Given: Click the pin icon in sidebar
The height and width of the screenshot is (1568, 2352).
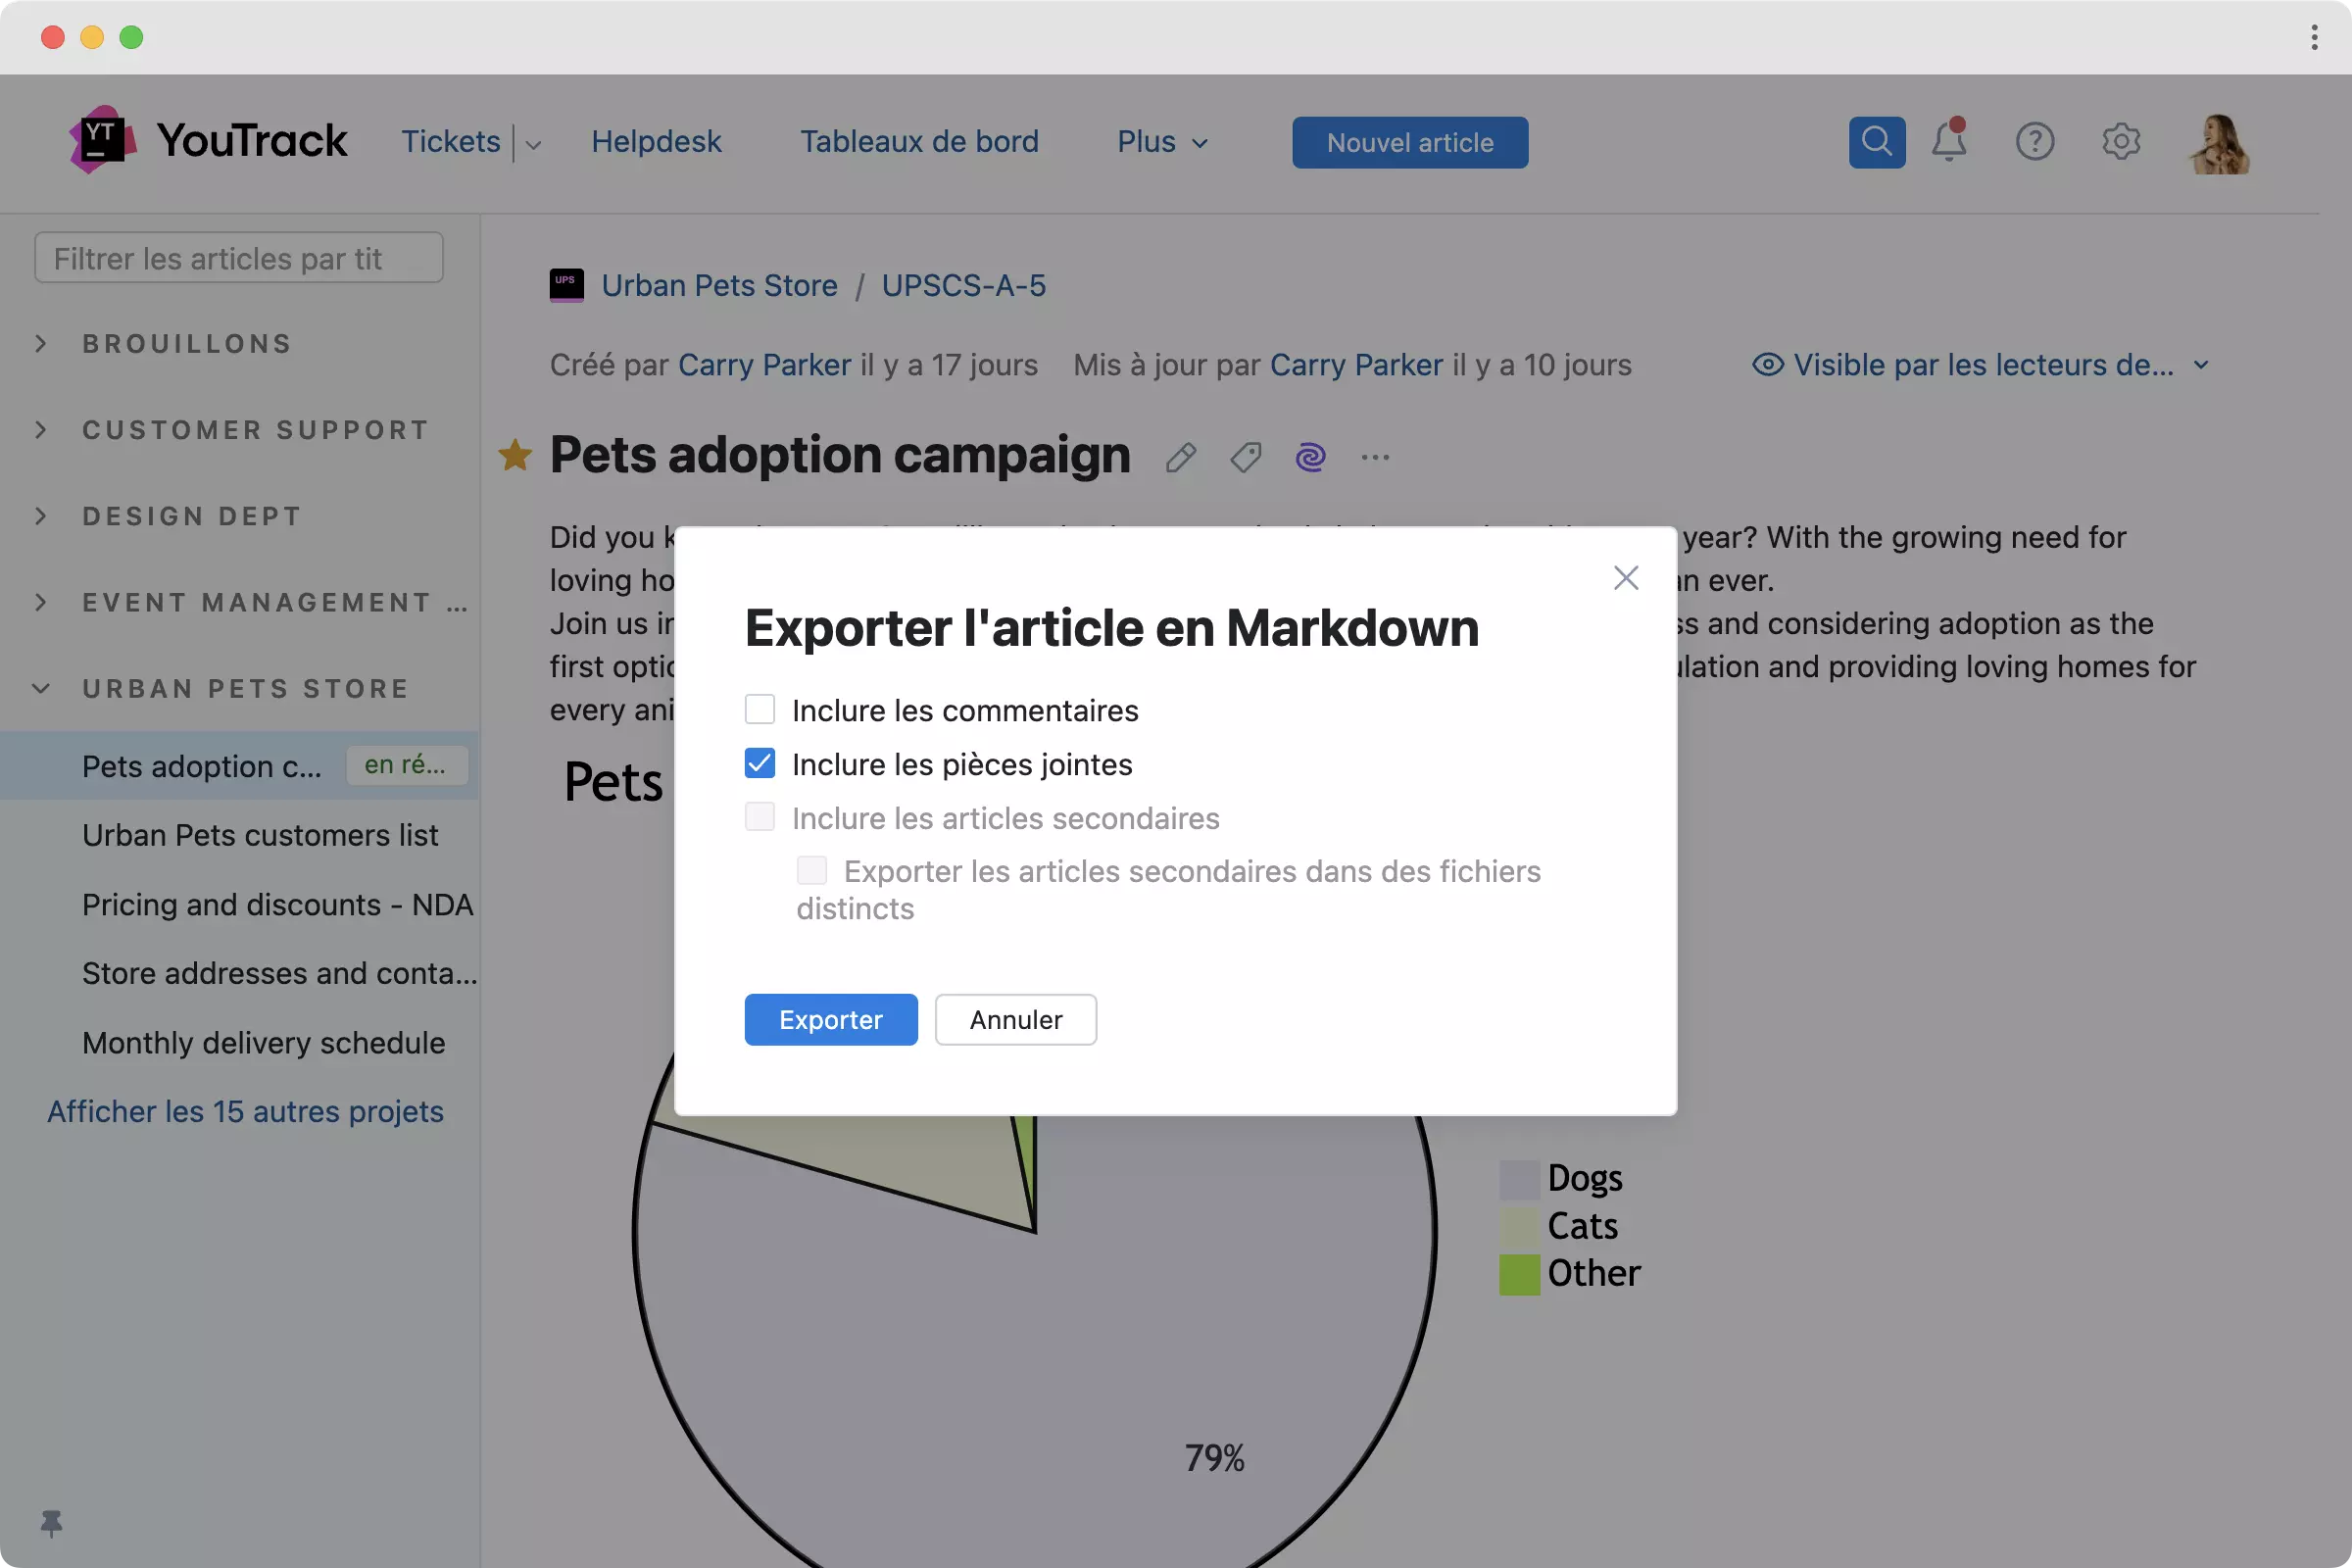Looking at the screenshot, I should coord(51,1523).
